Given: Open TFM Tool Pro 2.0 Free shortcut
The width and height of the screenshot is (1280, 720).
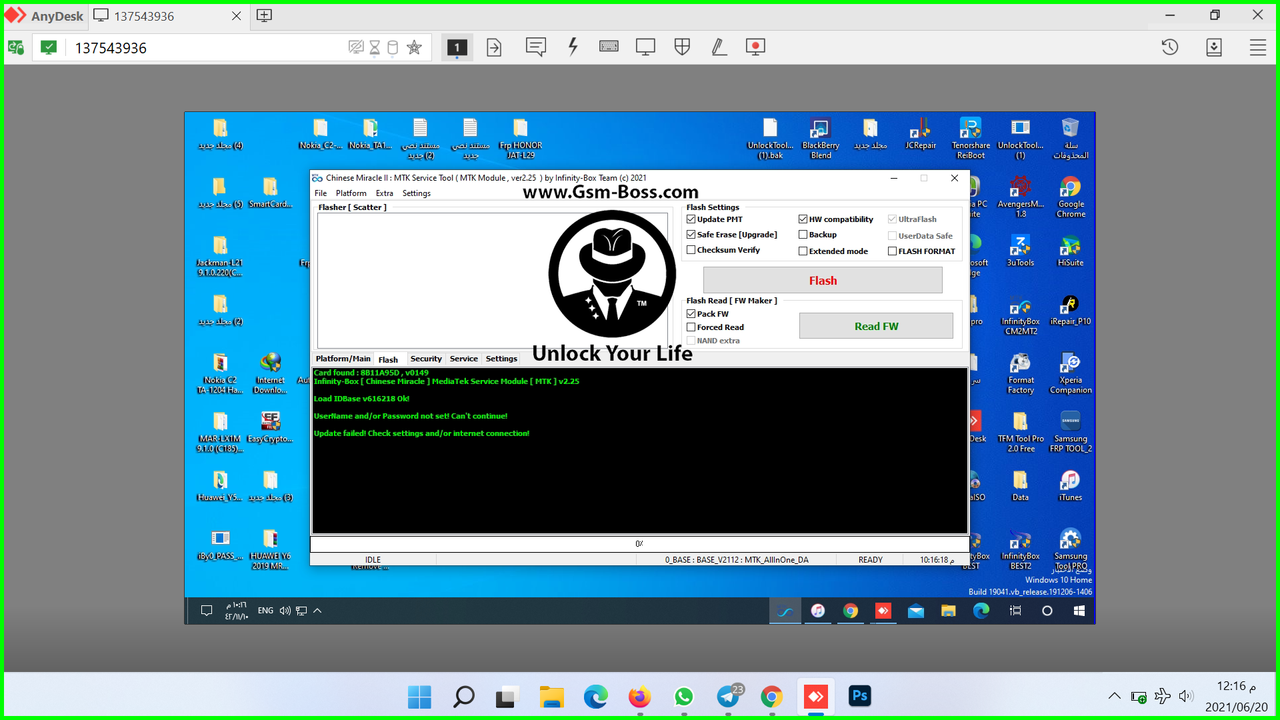Looking at the screenshot, I should pos(1020,433).
